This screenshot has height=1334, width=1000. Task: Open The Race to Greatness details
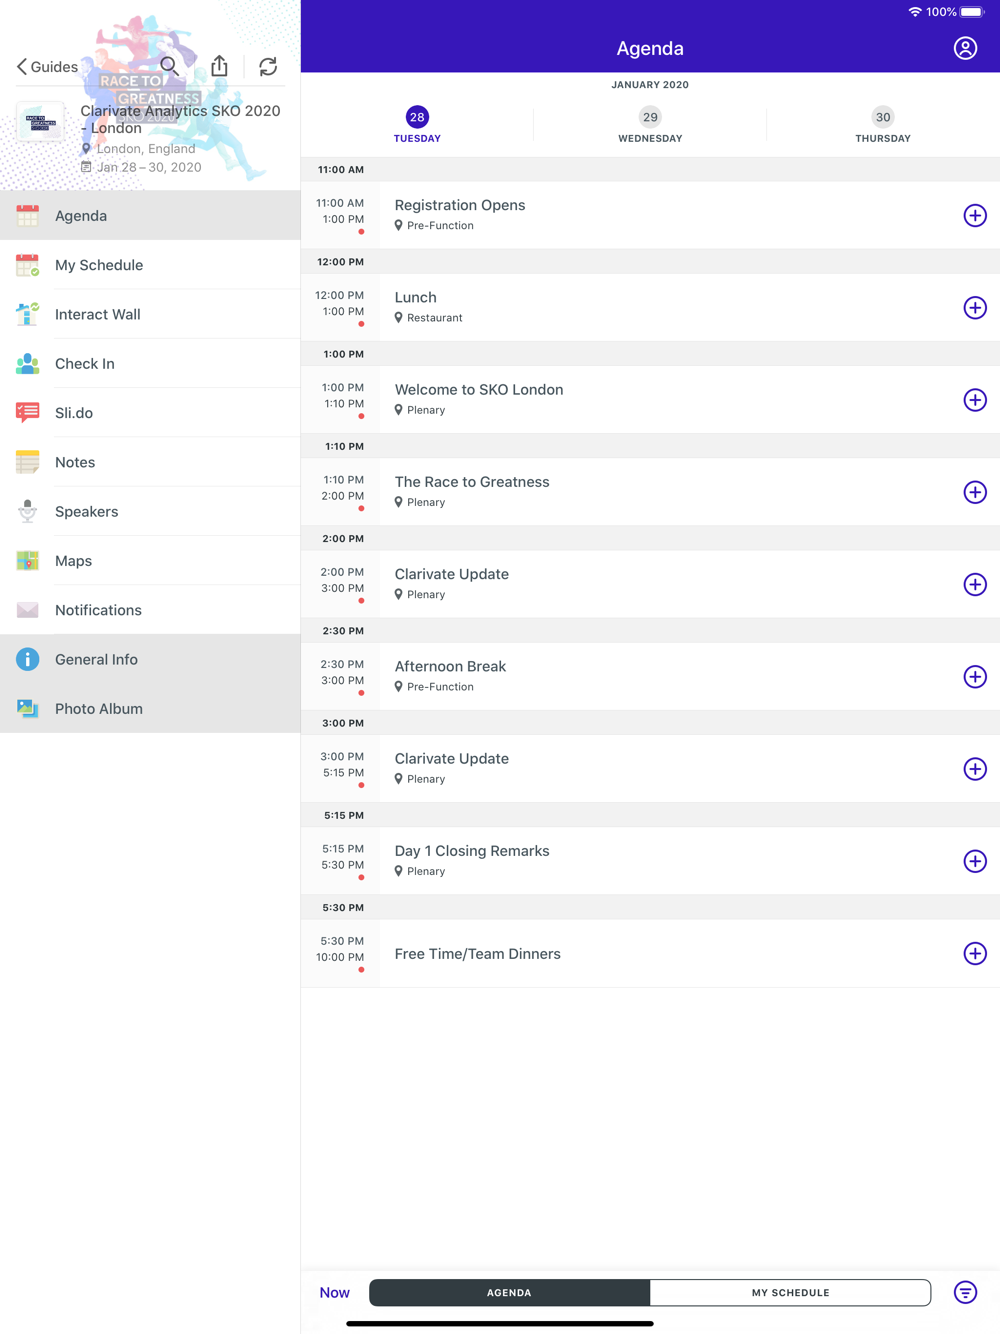(x=650, y=492)
